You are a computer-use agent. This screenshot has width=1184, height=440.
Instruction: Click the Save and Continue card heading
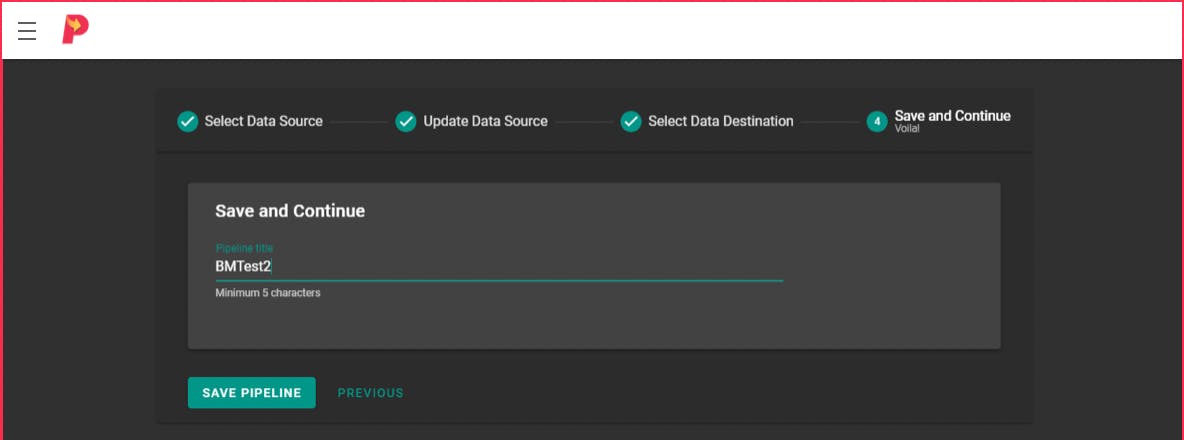tap(290, 211)
